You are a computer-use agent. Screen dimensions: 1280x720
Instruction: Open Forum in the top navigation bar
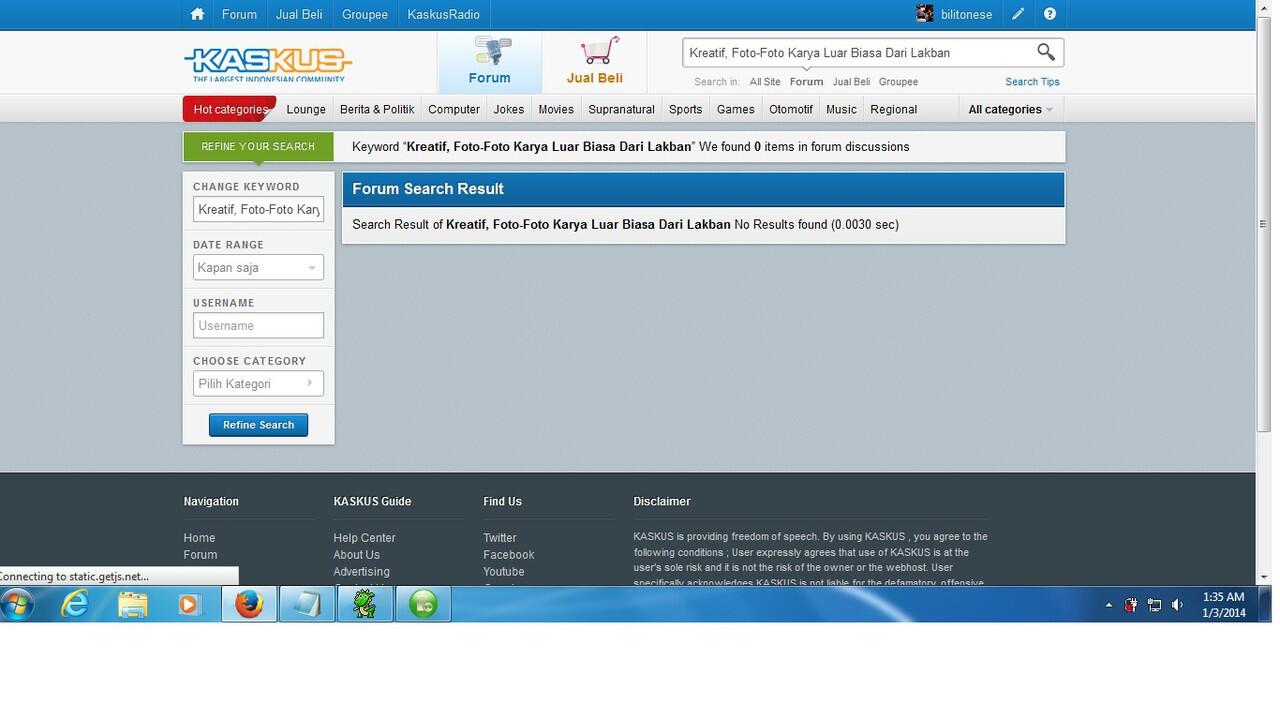[x=239, y=14]
